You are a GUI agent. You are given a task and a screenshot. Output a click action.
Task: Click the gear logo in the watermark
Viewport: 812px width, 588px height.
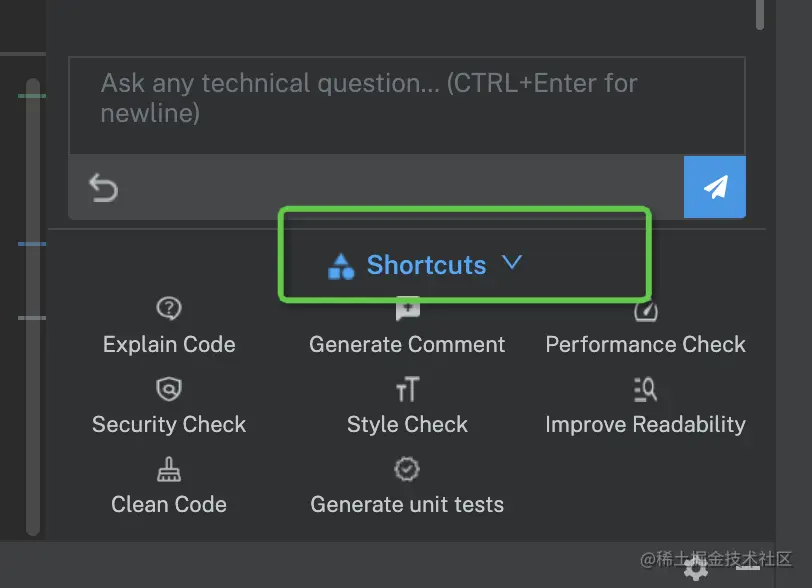[x=695, y=568]
